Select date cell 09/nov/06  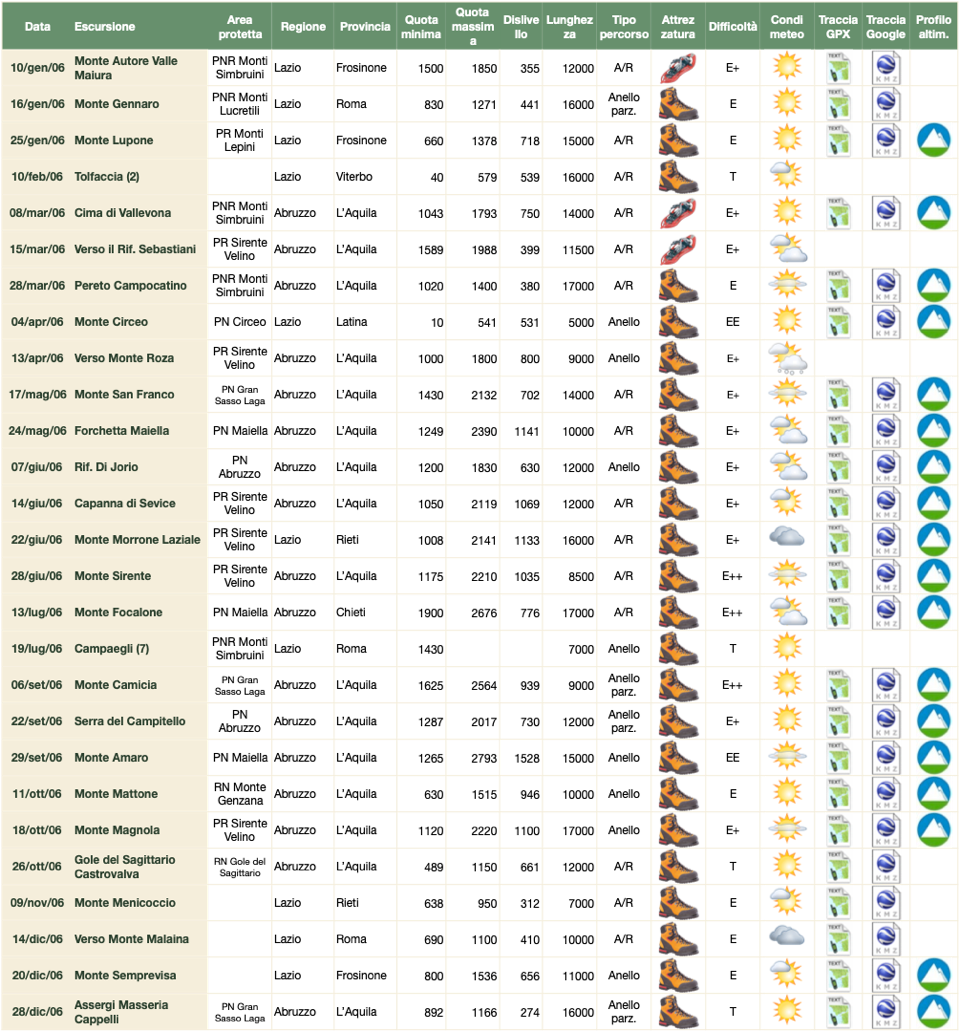click(38, 903)
